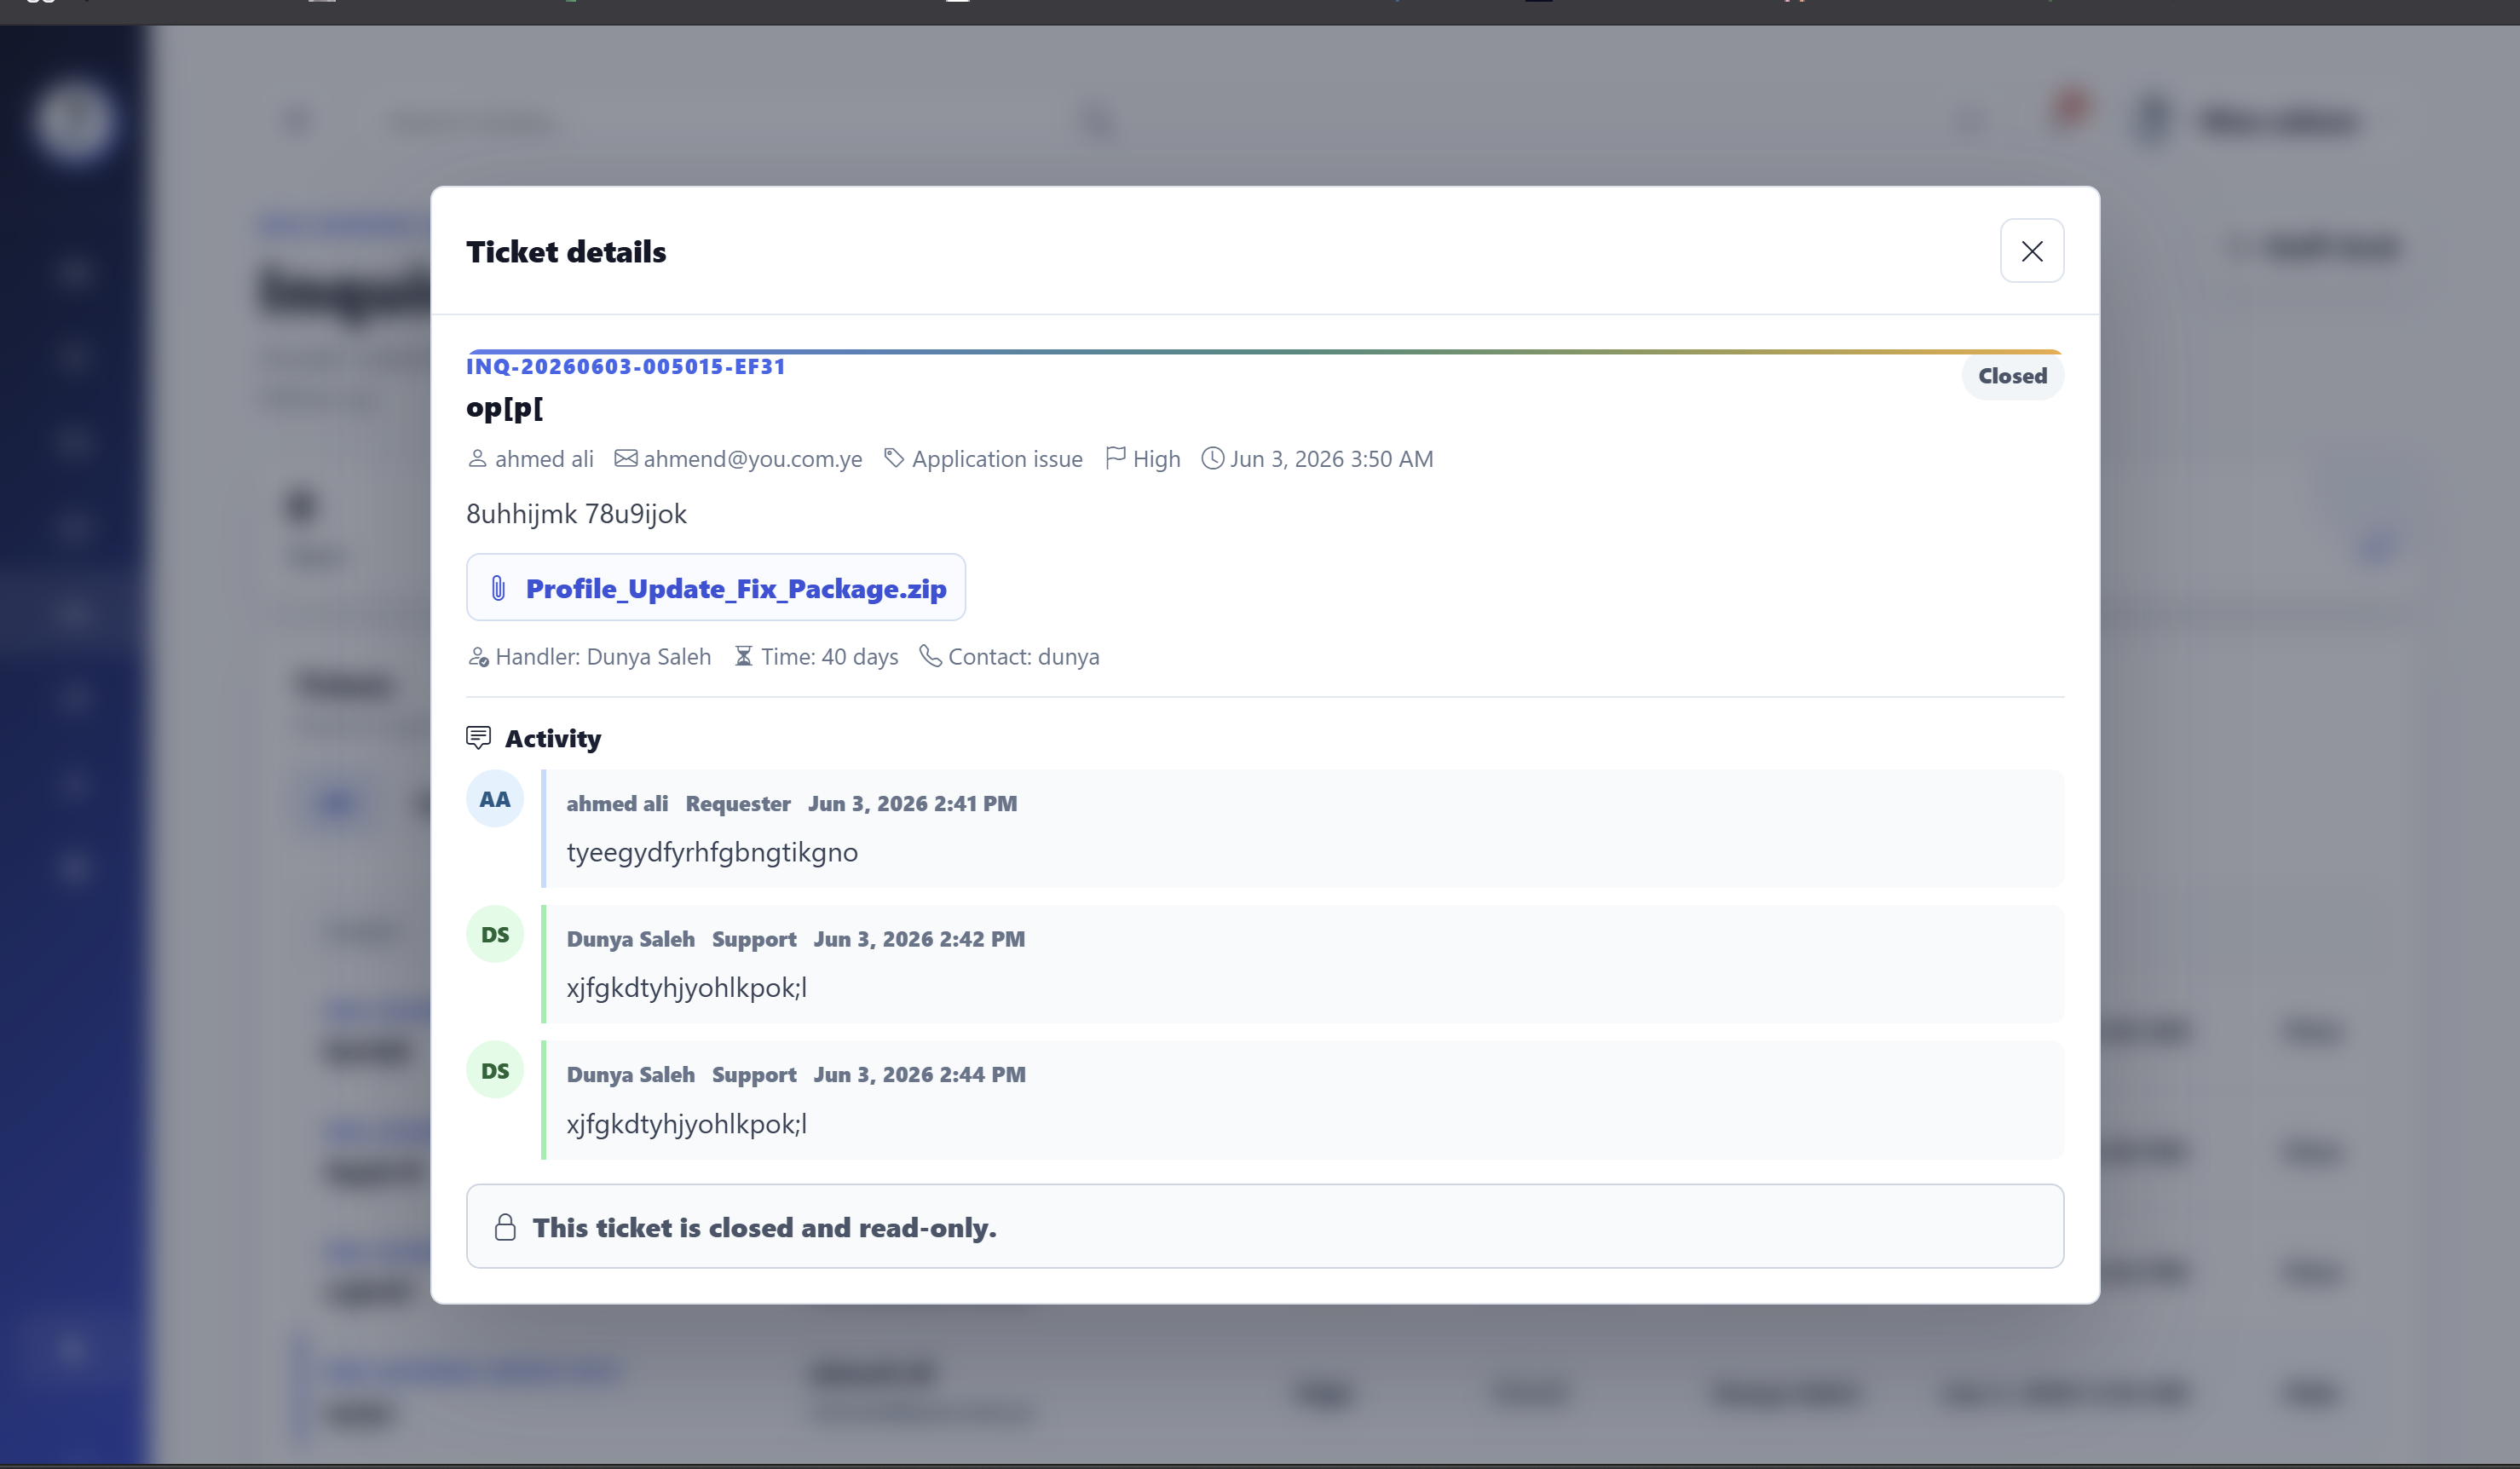Click the DS avatar on 2:42 PM comment
The image size is (2520, 1469).
point(495,934)
